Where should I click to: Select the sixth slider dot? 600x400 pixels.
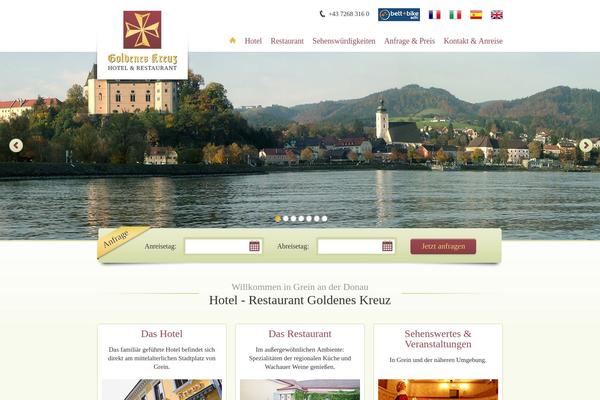pyautogui.click(x=316, y=219)
